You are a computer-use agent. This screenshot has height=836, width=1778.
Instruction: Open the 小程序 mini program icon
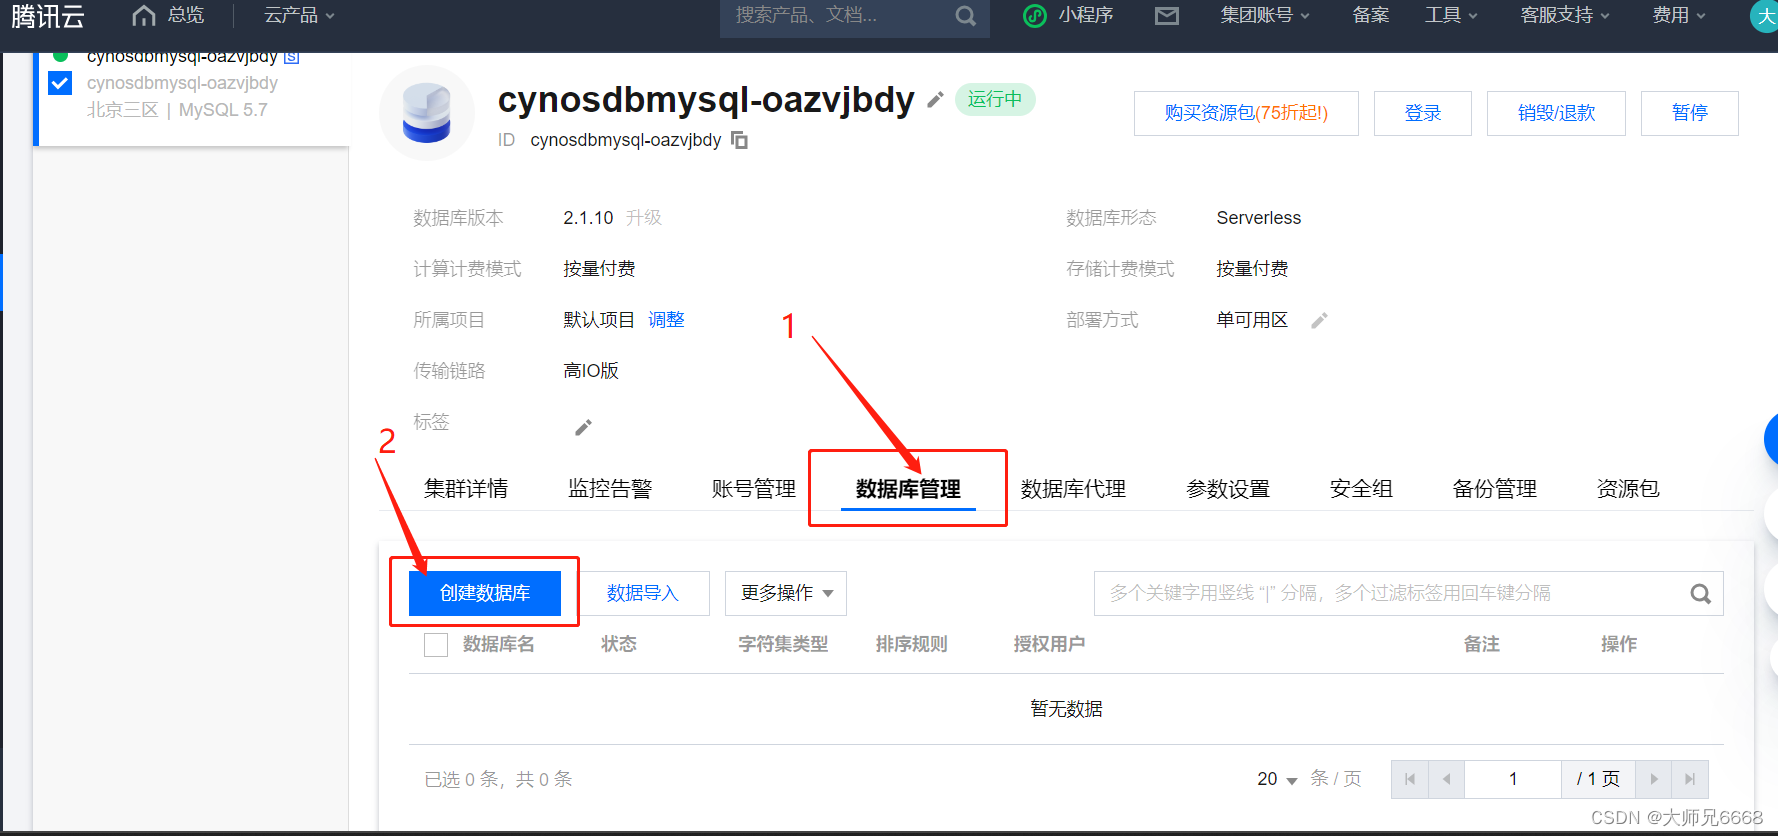tap(1035, 16)
